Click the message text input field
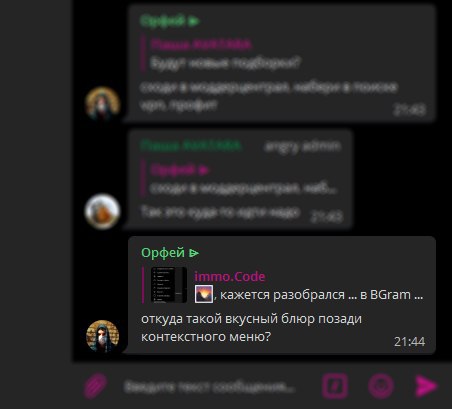Image resolution: width=452 pixels, height=409 pixels. tap(209, 387)
